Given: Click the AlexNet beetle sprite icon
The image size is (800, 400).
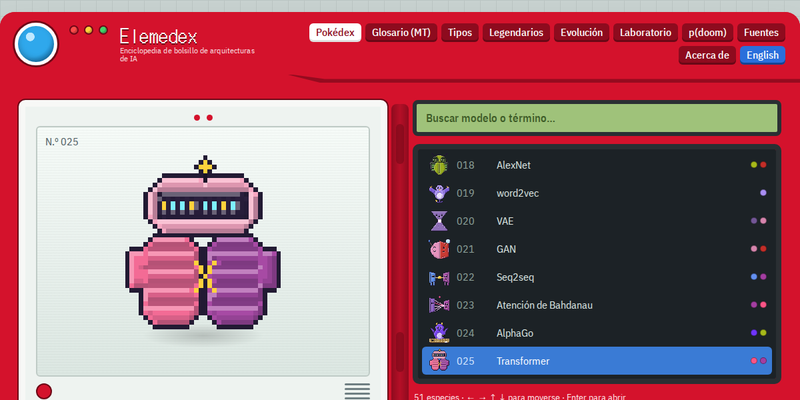Looking at the screenshot, I should [x=439, y=165].
